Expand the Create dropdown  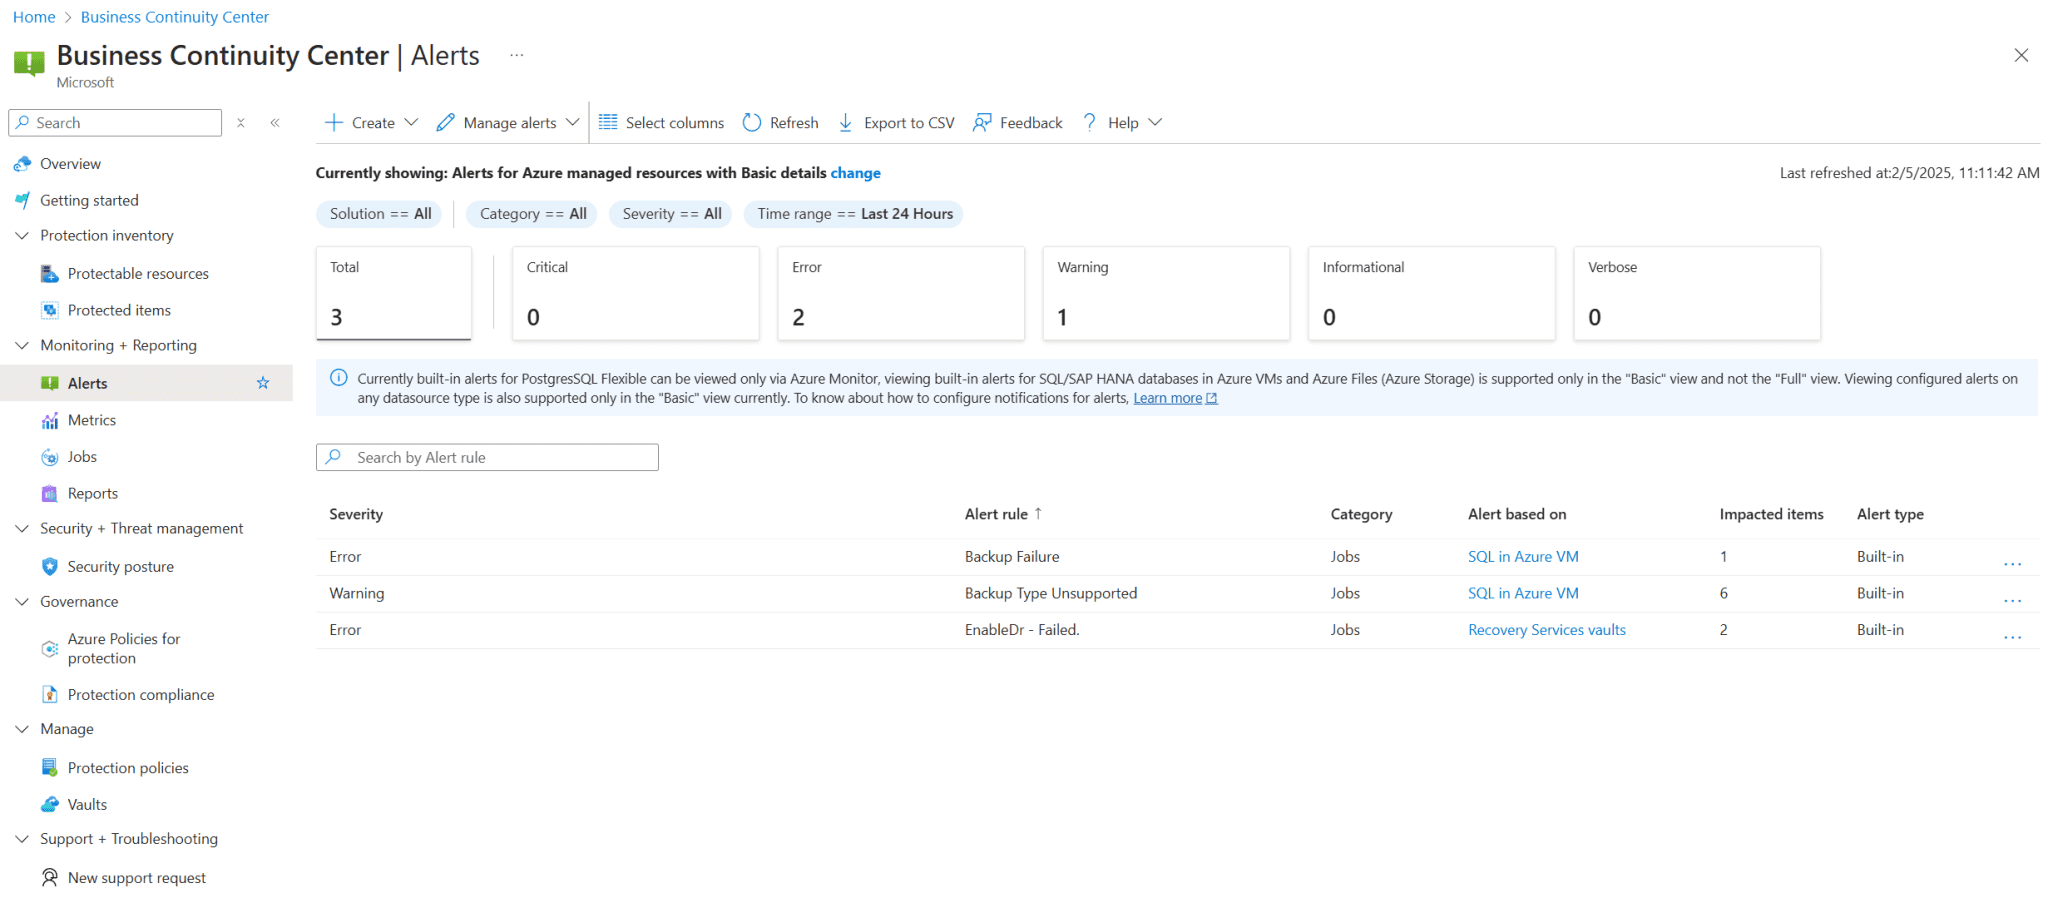[412, 121]
